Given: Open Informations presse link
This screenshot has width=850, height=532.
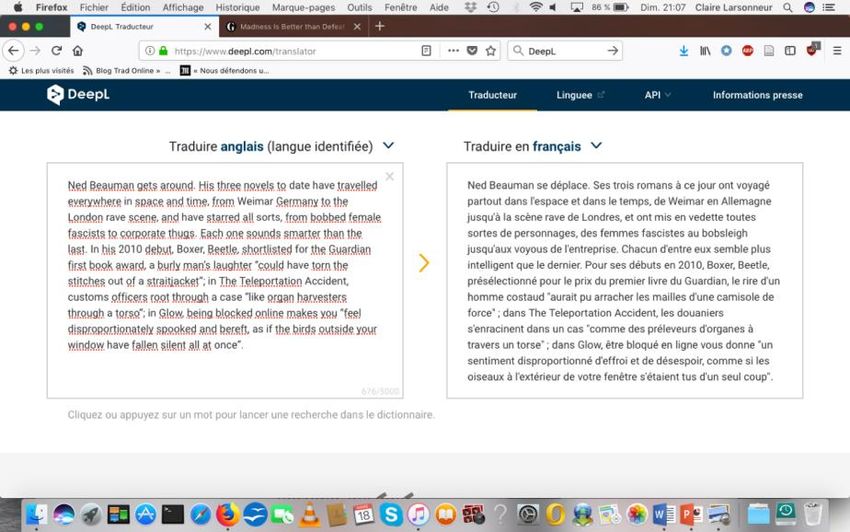Looking at the screenshot, I should 757,95.
